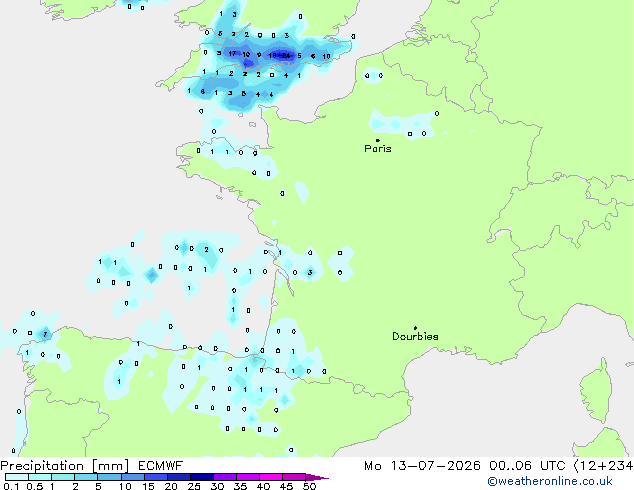Viewport: 634px width, 490px height.
Task: Click the Paris city label
Action: click(x=378, y=149)
